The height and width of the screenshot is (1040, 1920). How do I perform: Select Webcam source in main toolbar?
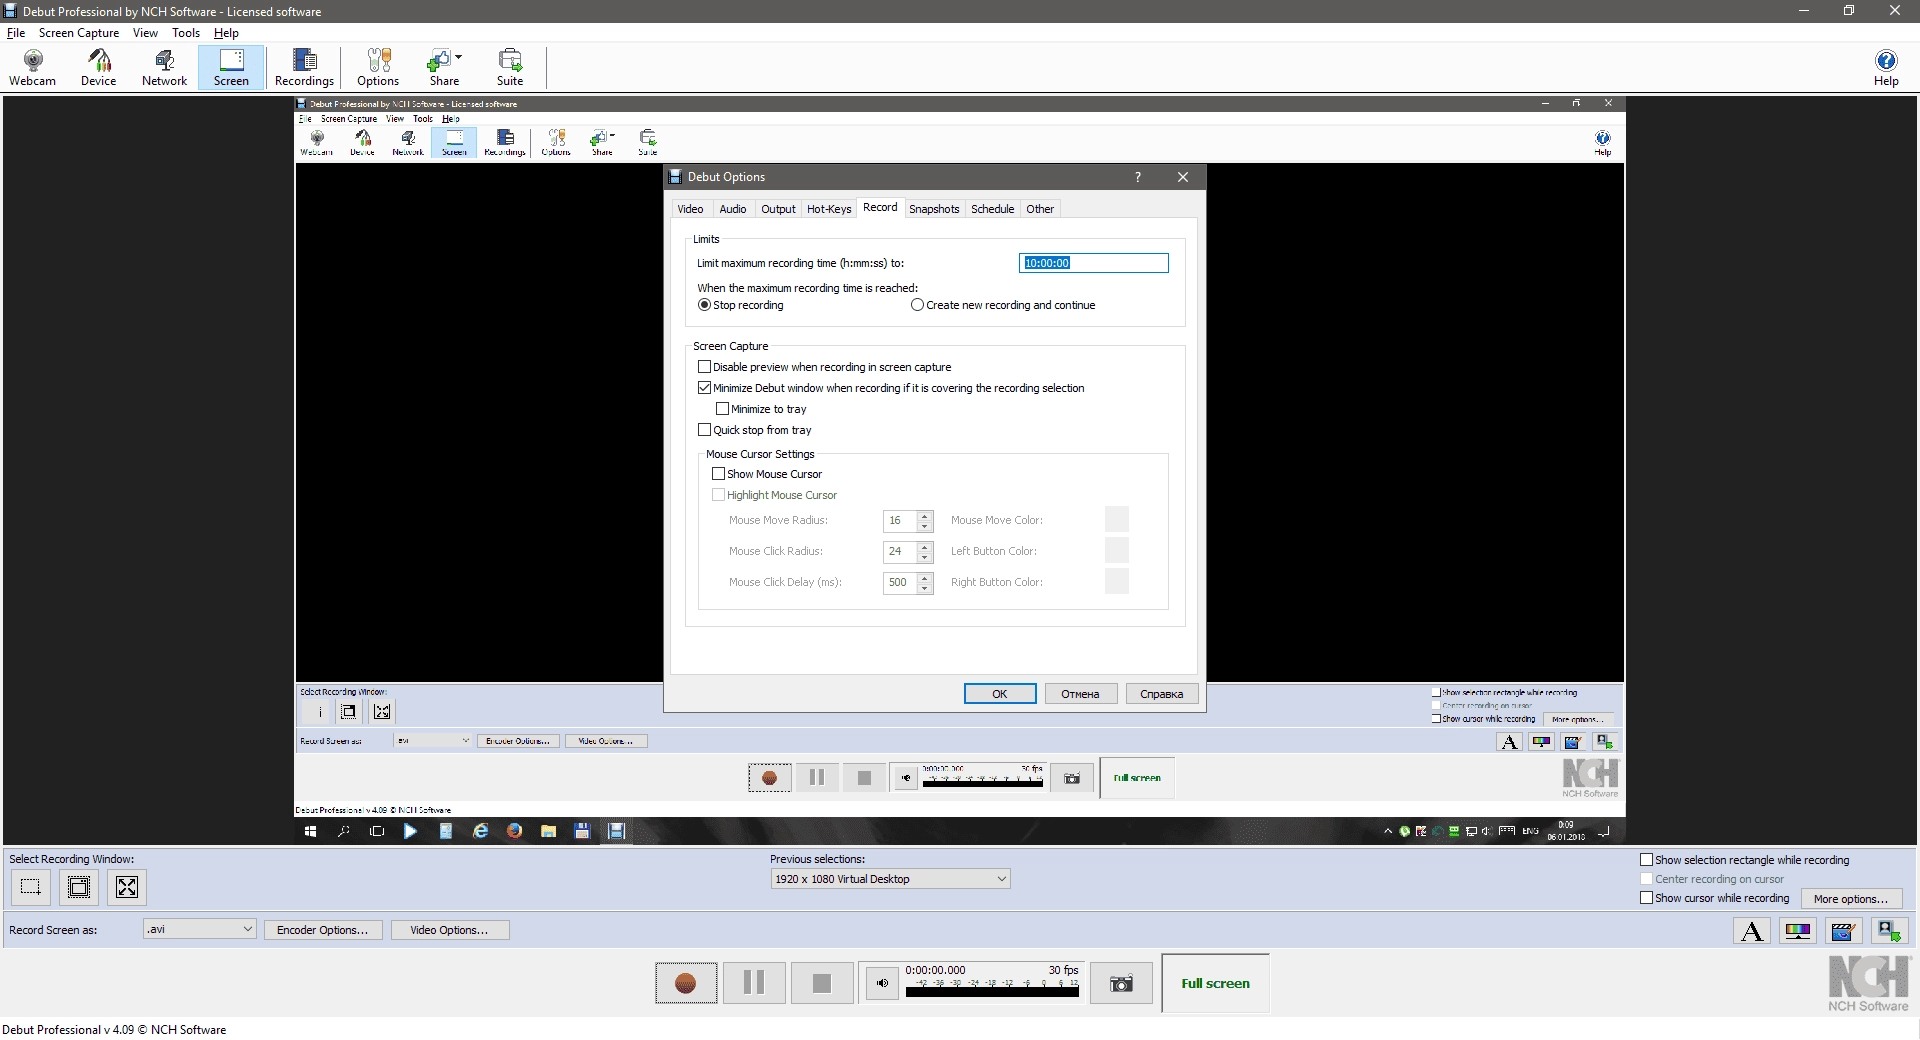pyautogui.click(x=33, y=68)
